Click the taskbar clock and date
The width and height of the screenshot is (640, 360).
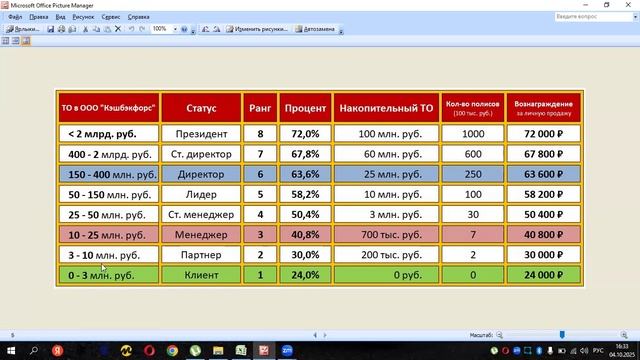point(622,351)
